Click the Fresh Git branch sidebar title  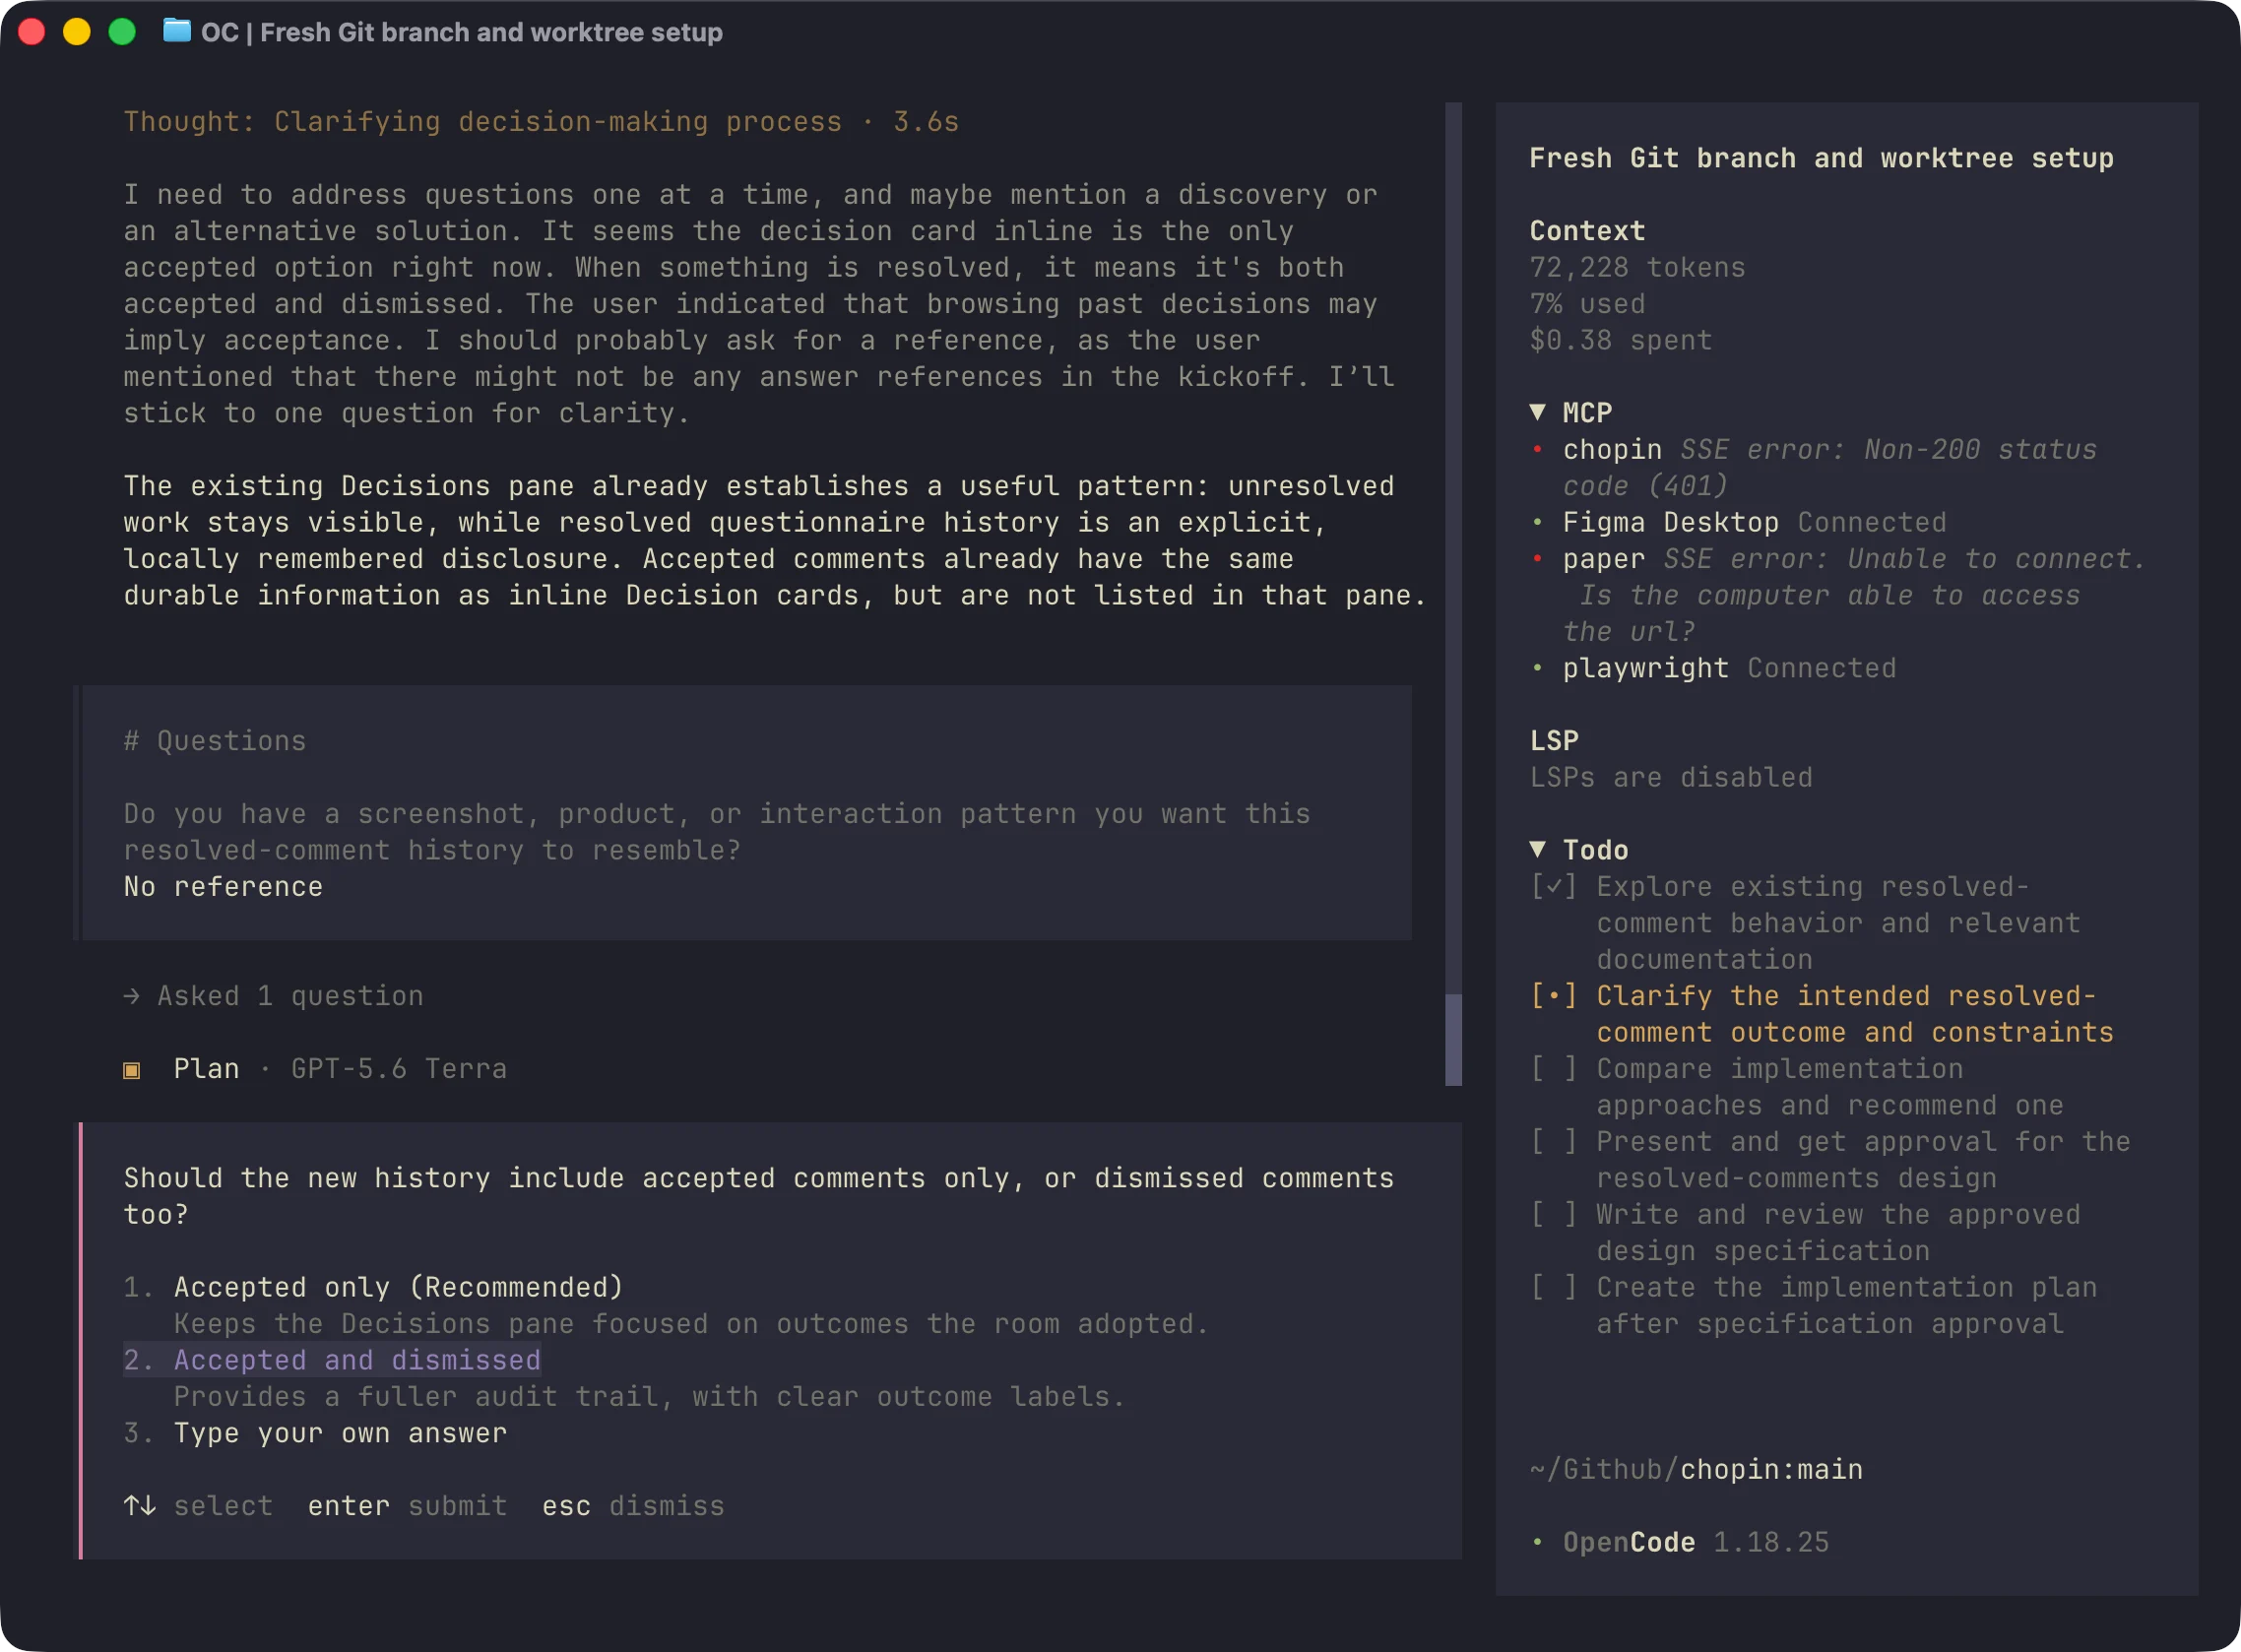(x=1821, y=158)
